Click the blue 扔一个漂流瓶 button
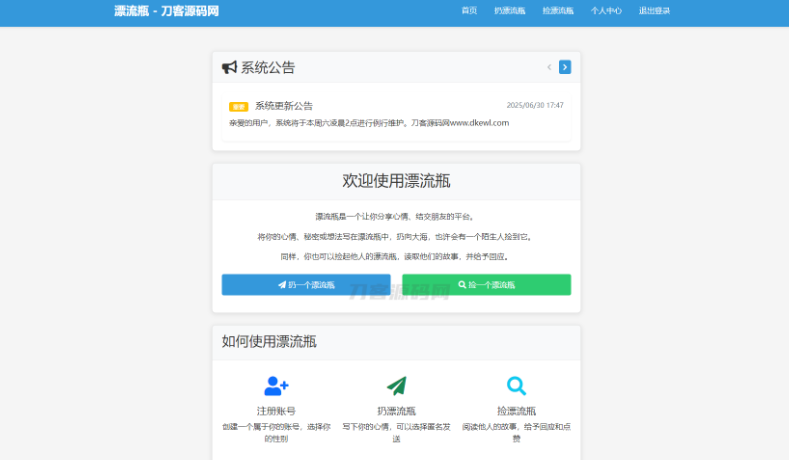The height and width of the screenshot is (460, 789). 306,285
